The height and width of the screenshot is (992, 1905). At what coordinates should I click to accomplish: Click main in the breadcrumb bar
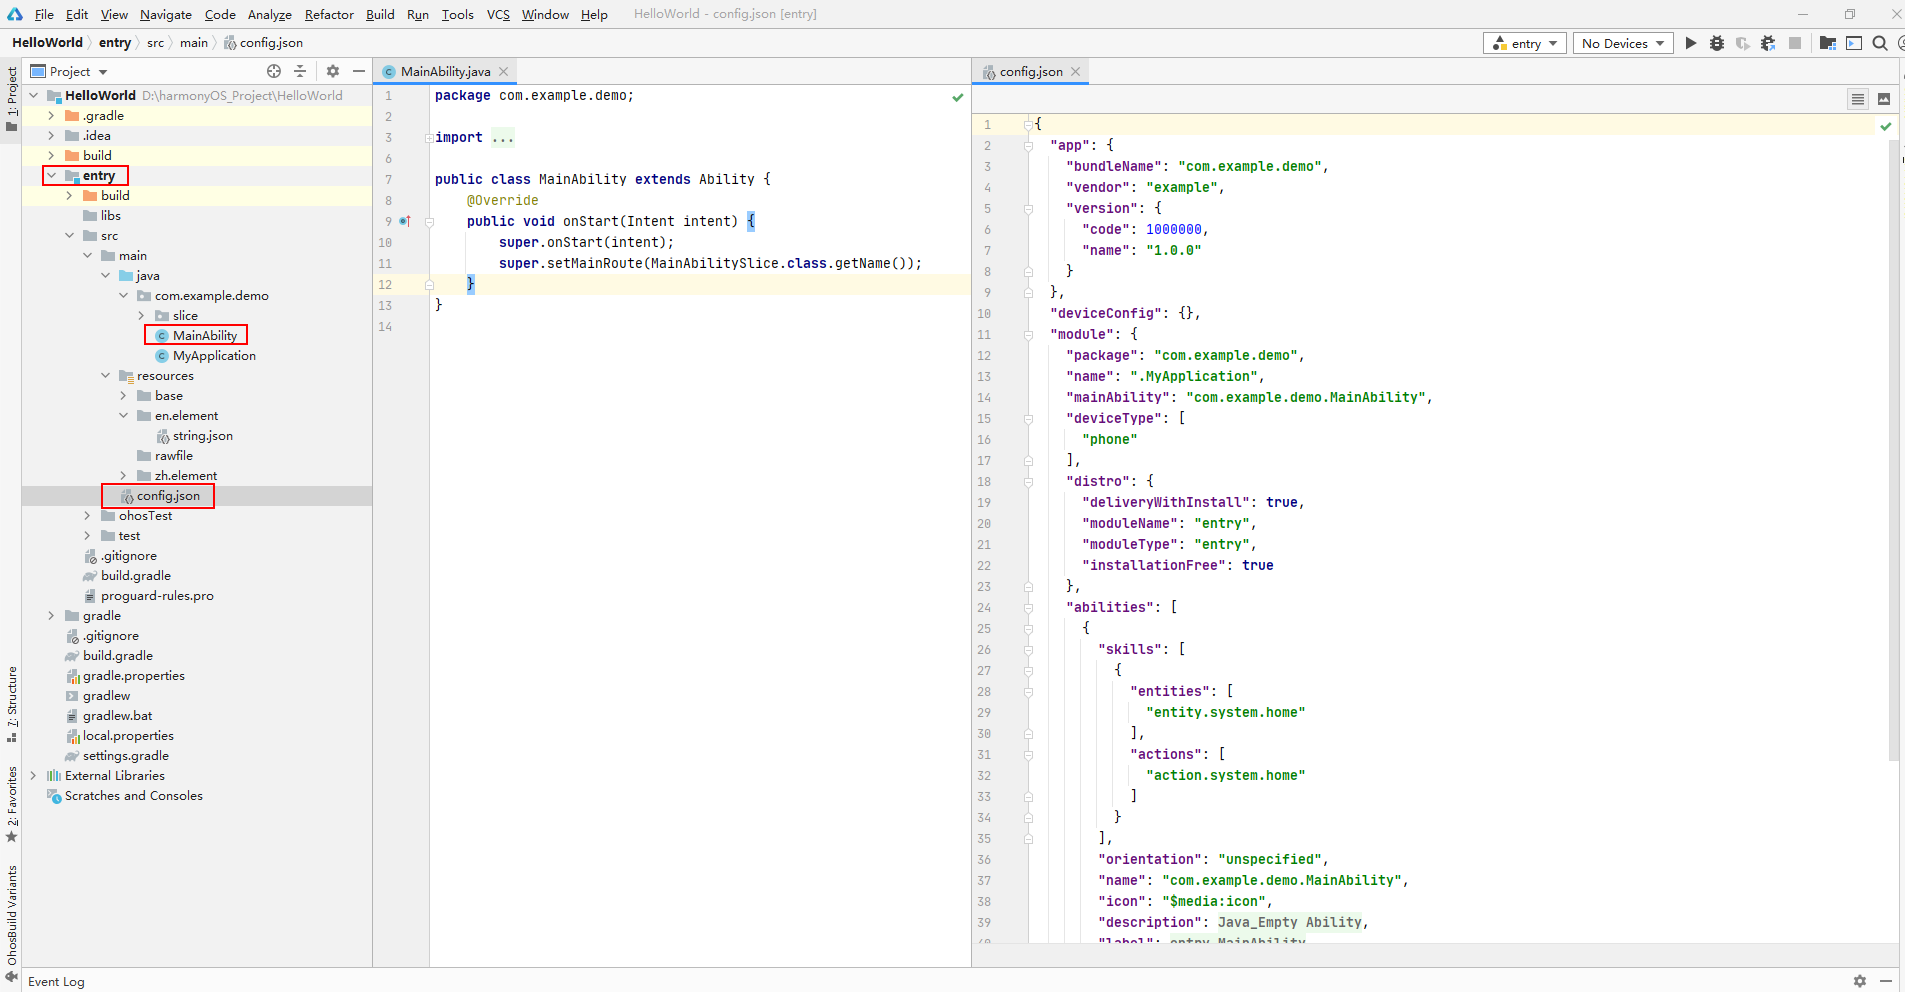194,42
